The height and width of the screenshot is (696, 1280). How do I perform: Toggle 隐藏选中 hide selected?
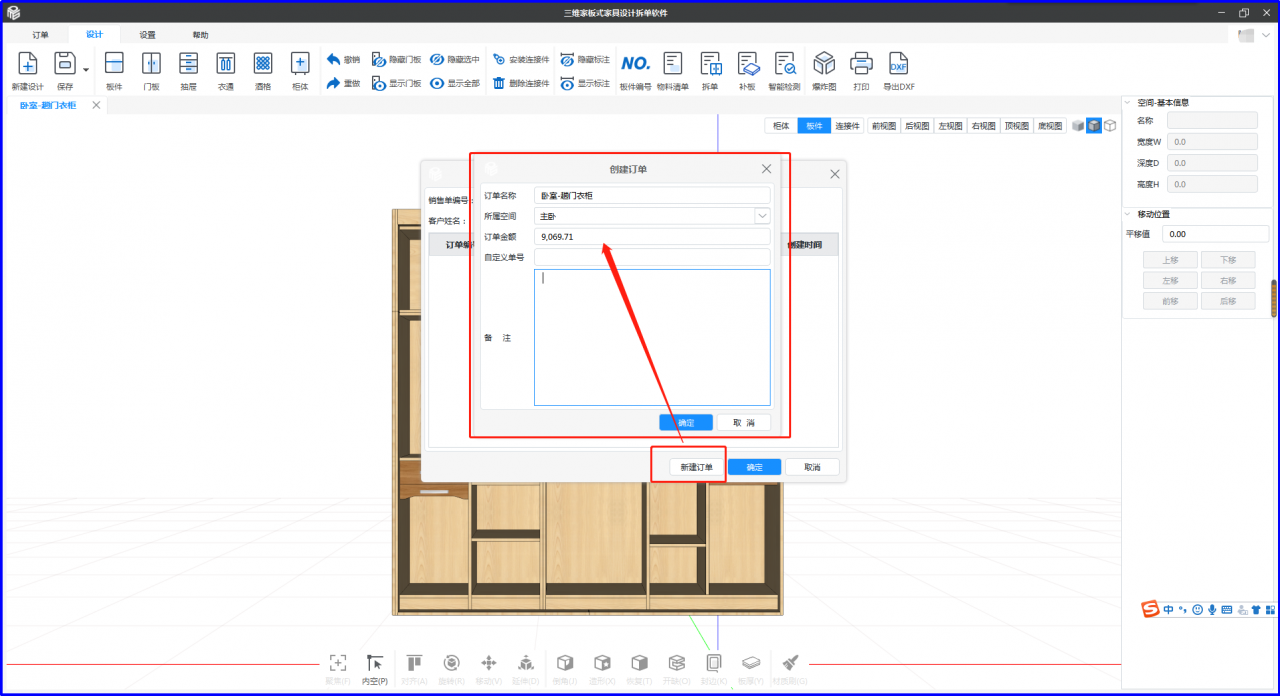point(455,60)
